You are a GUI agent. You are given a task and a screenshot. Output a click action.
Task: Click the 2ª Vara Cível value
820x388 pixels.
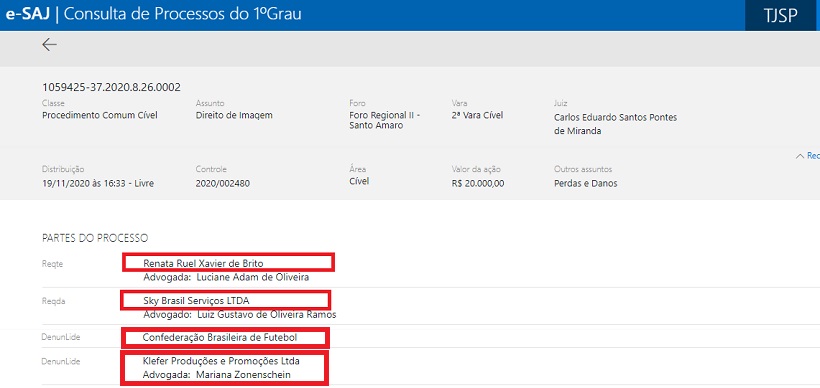tap(477, 115)
